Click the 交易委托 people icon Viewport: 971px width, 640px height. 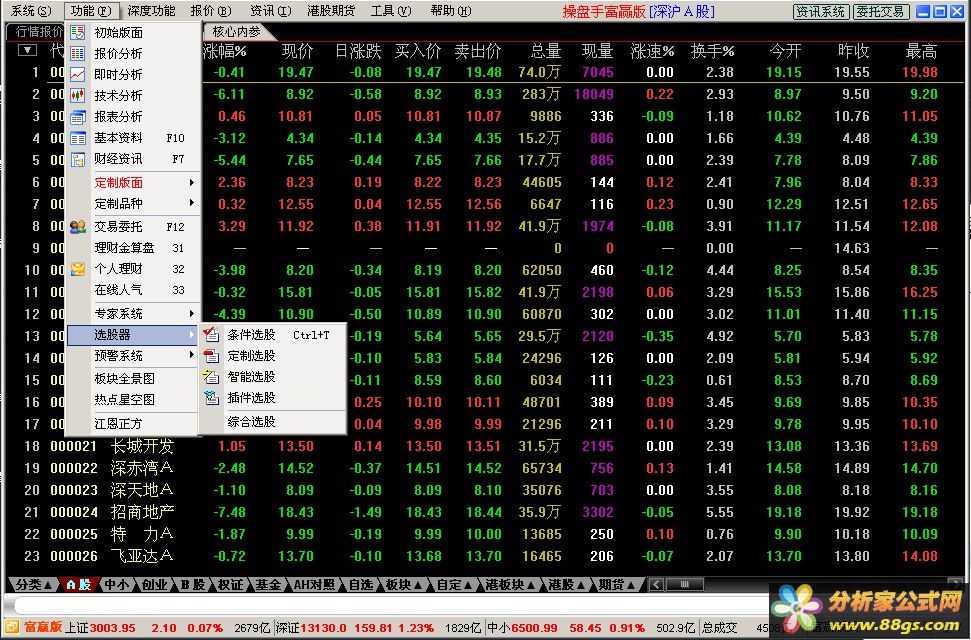(77, 227)
